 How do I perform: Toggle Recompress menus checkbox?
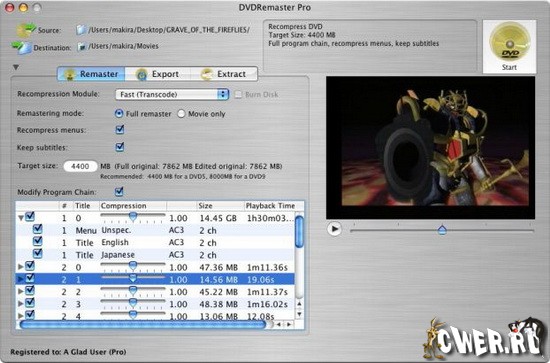120,129
